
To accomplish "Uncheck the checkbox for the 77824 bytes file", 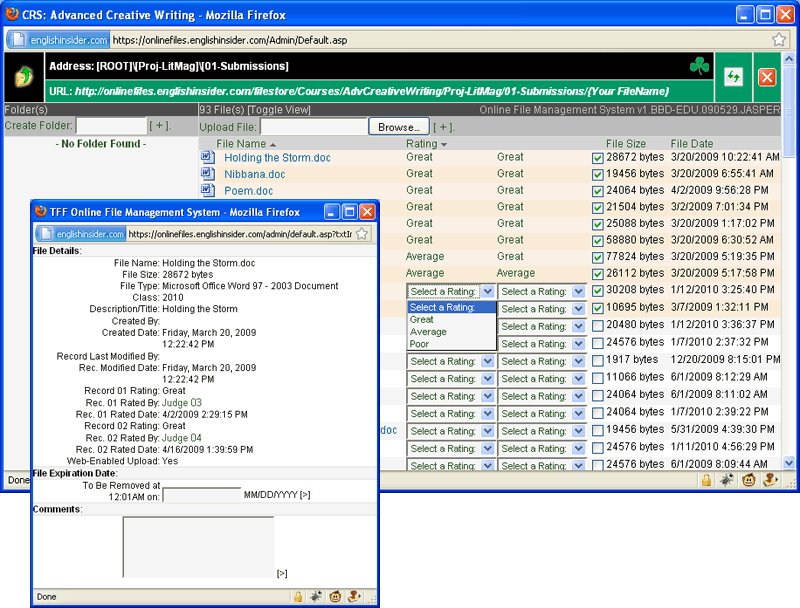I will point(597,258).
